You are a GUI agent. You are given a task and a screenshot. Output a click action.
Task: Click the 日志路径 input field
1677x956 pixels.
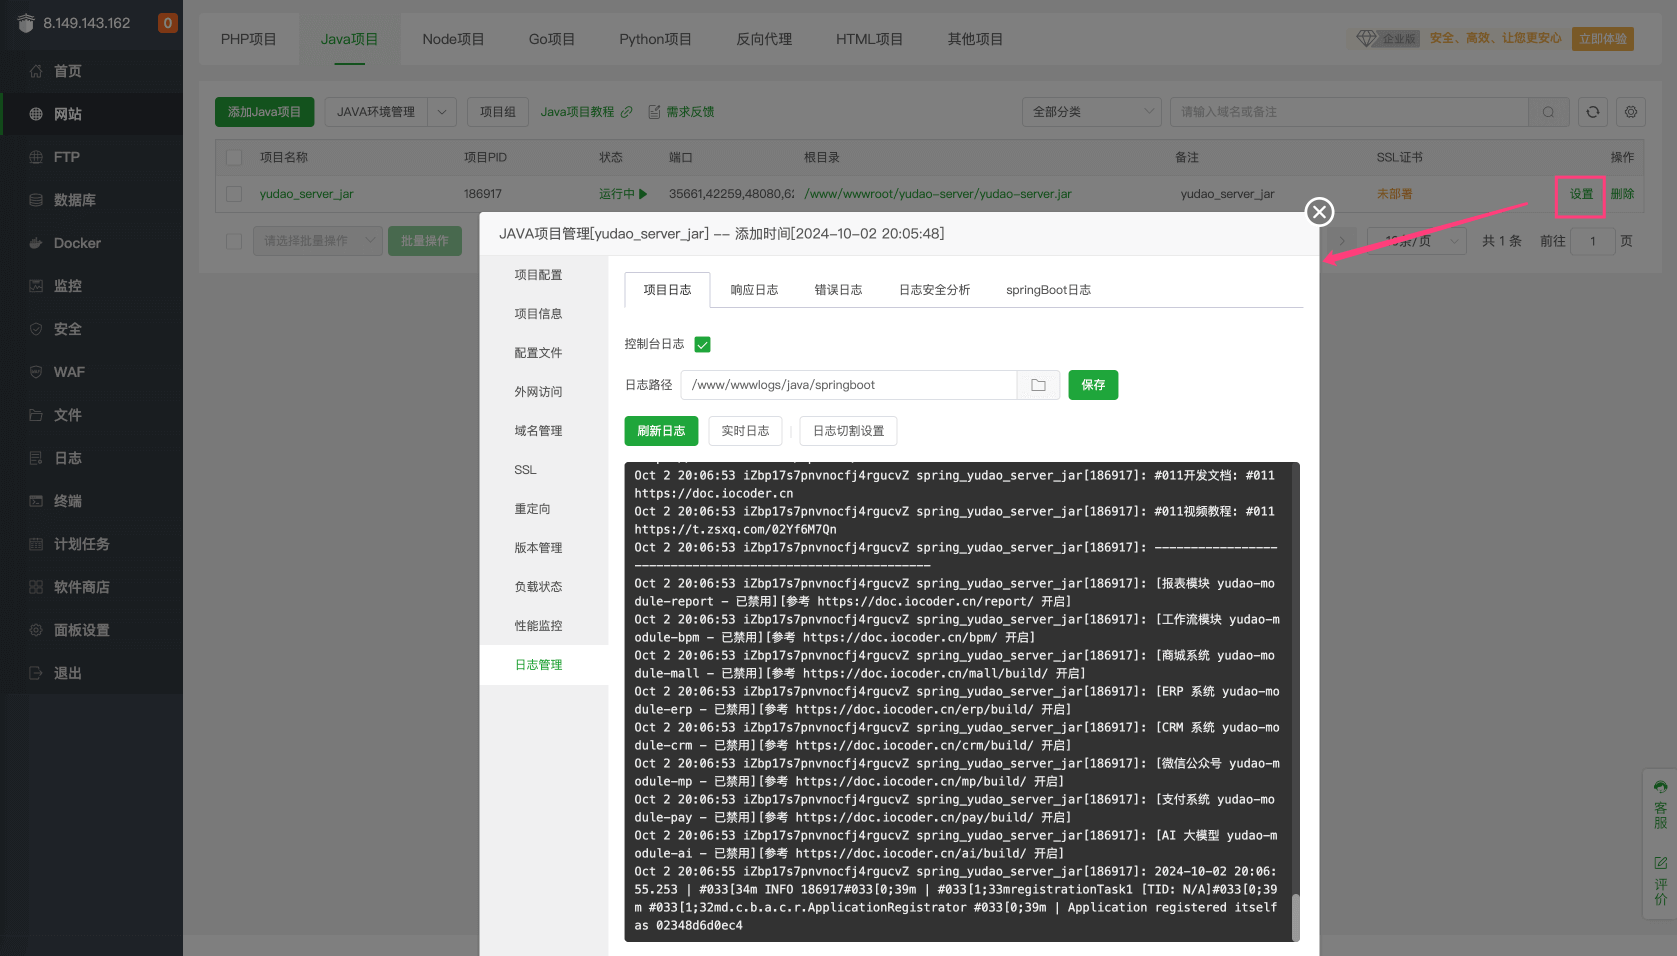[848, 385]
